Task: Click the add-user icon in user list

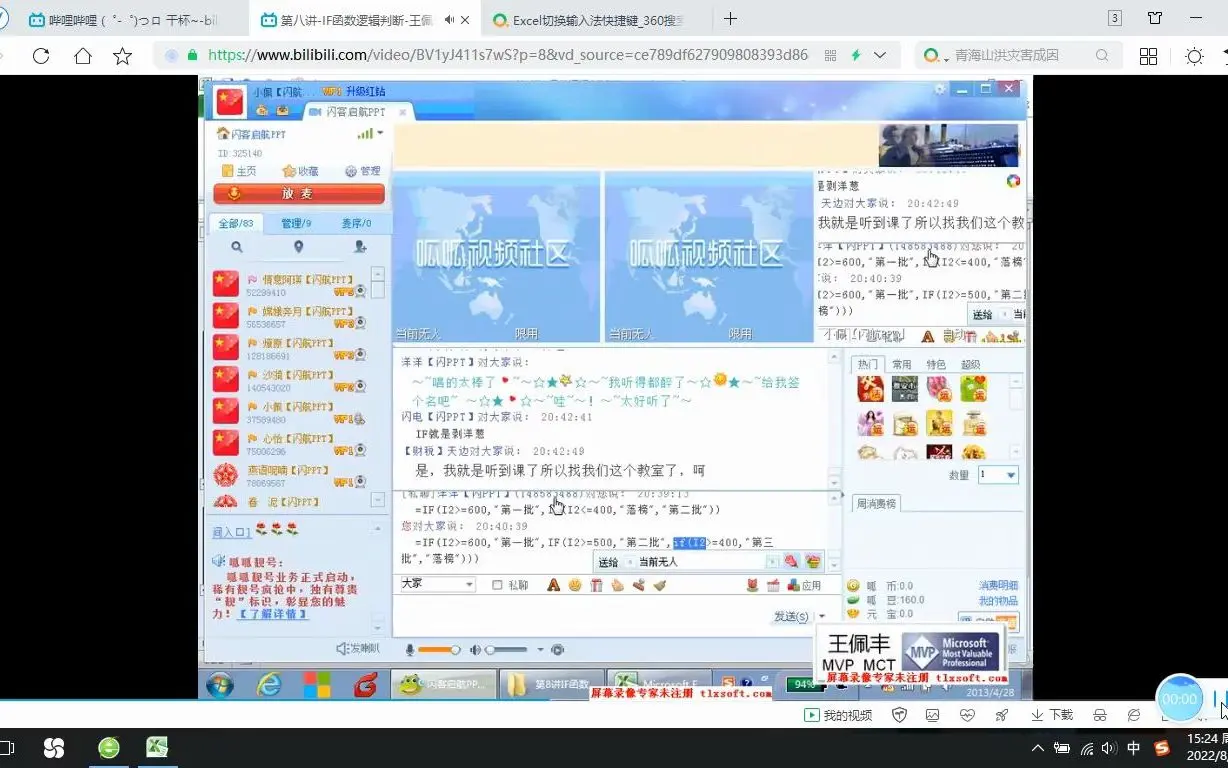Action: pos(360,247)
